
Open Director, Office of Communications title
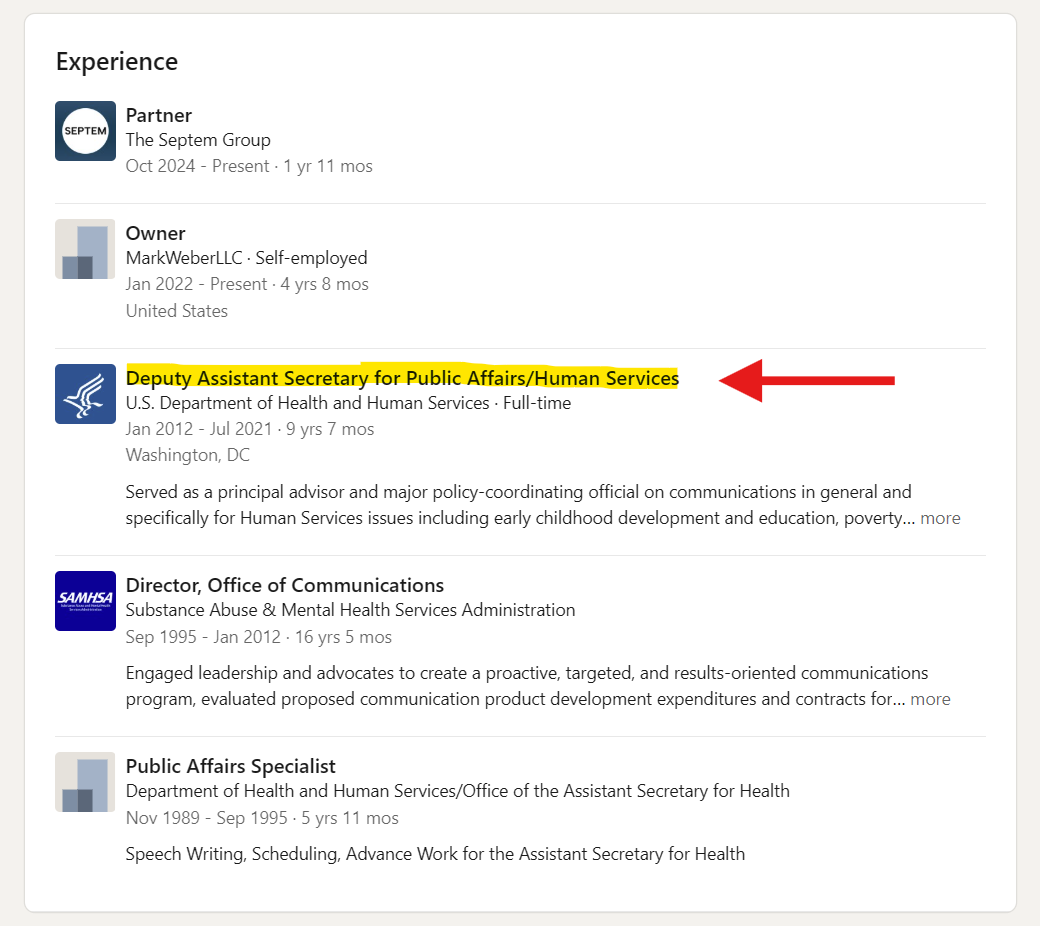tap(285, 585)
